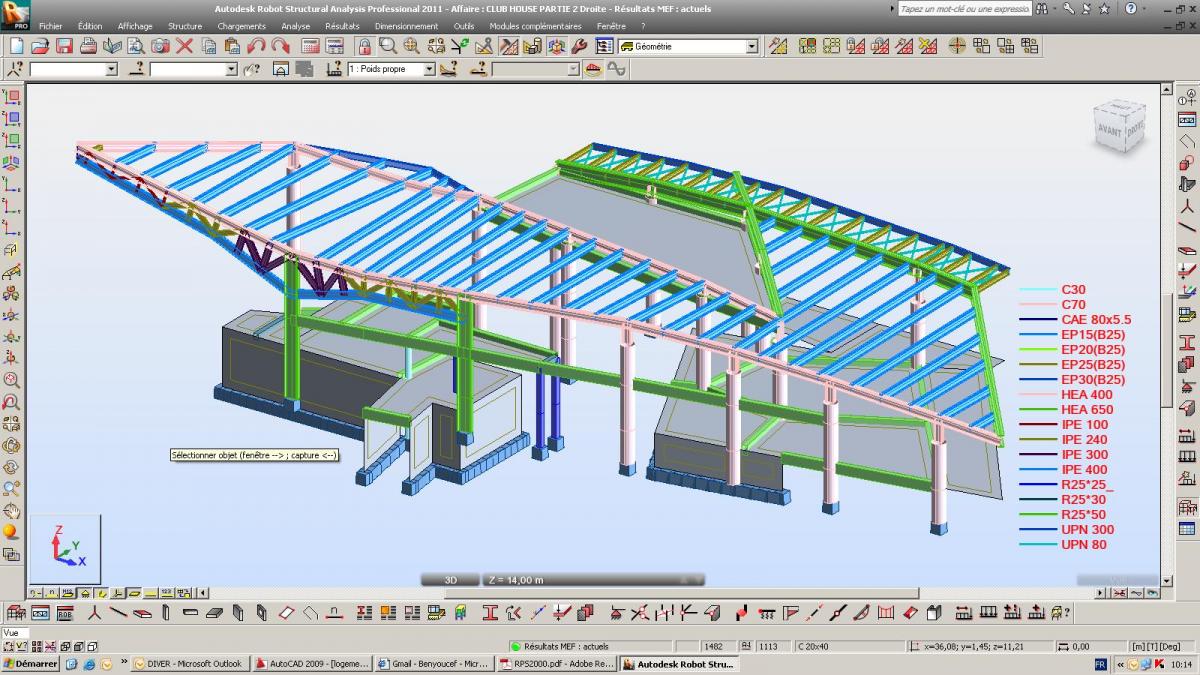Open the Résultats menu
Screen dimensions: 1200x675
342,26
